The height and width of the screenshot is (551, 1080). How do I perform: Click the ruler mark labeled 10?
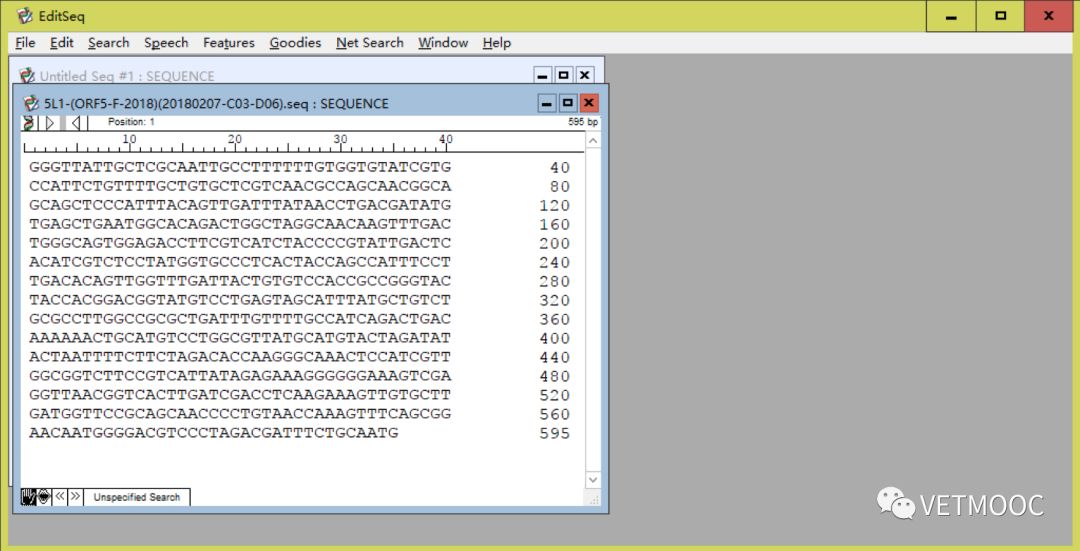click(x=129, y=139)
